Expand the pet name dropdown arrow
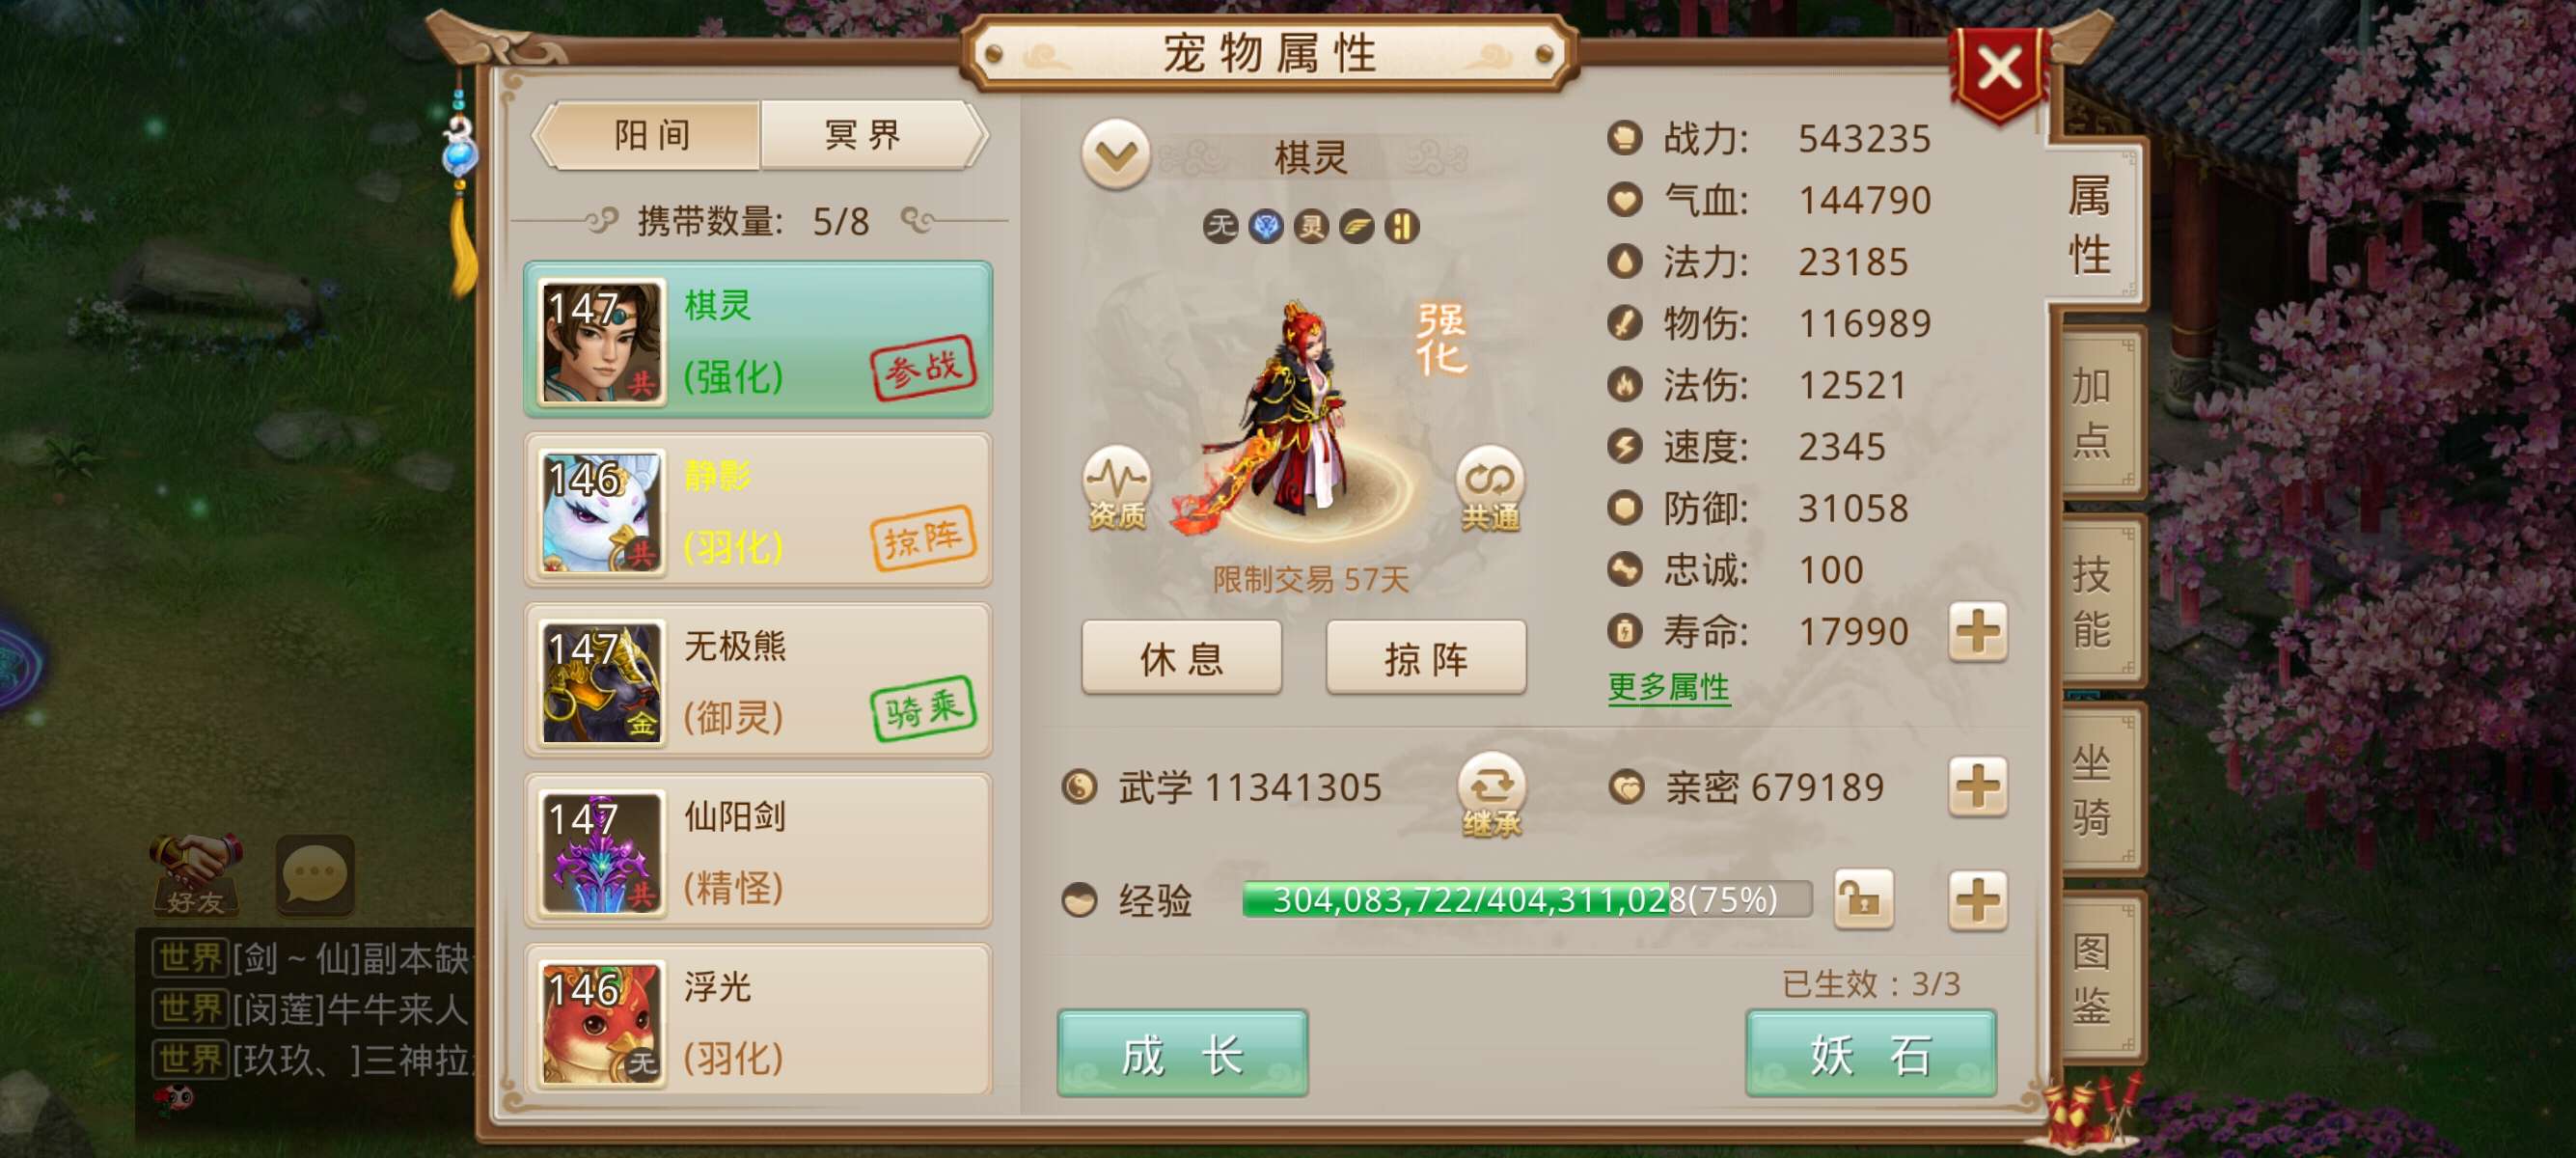The width and height of the screenshot is (2576, 1158). (1116, 155)
